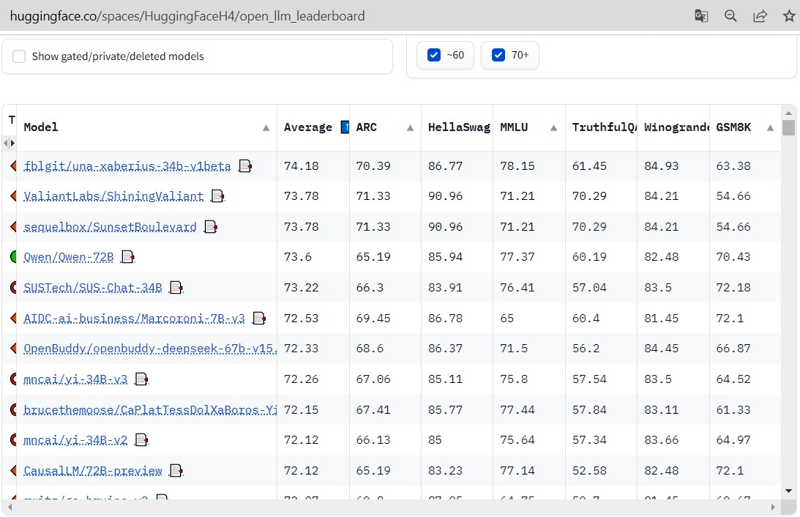Viewport: 800px width, 517px height.
Task: Click vertical scrollbar thumb of the table
Action: (788, 128)
